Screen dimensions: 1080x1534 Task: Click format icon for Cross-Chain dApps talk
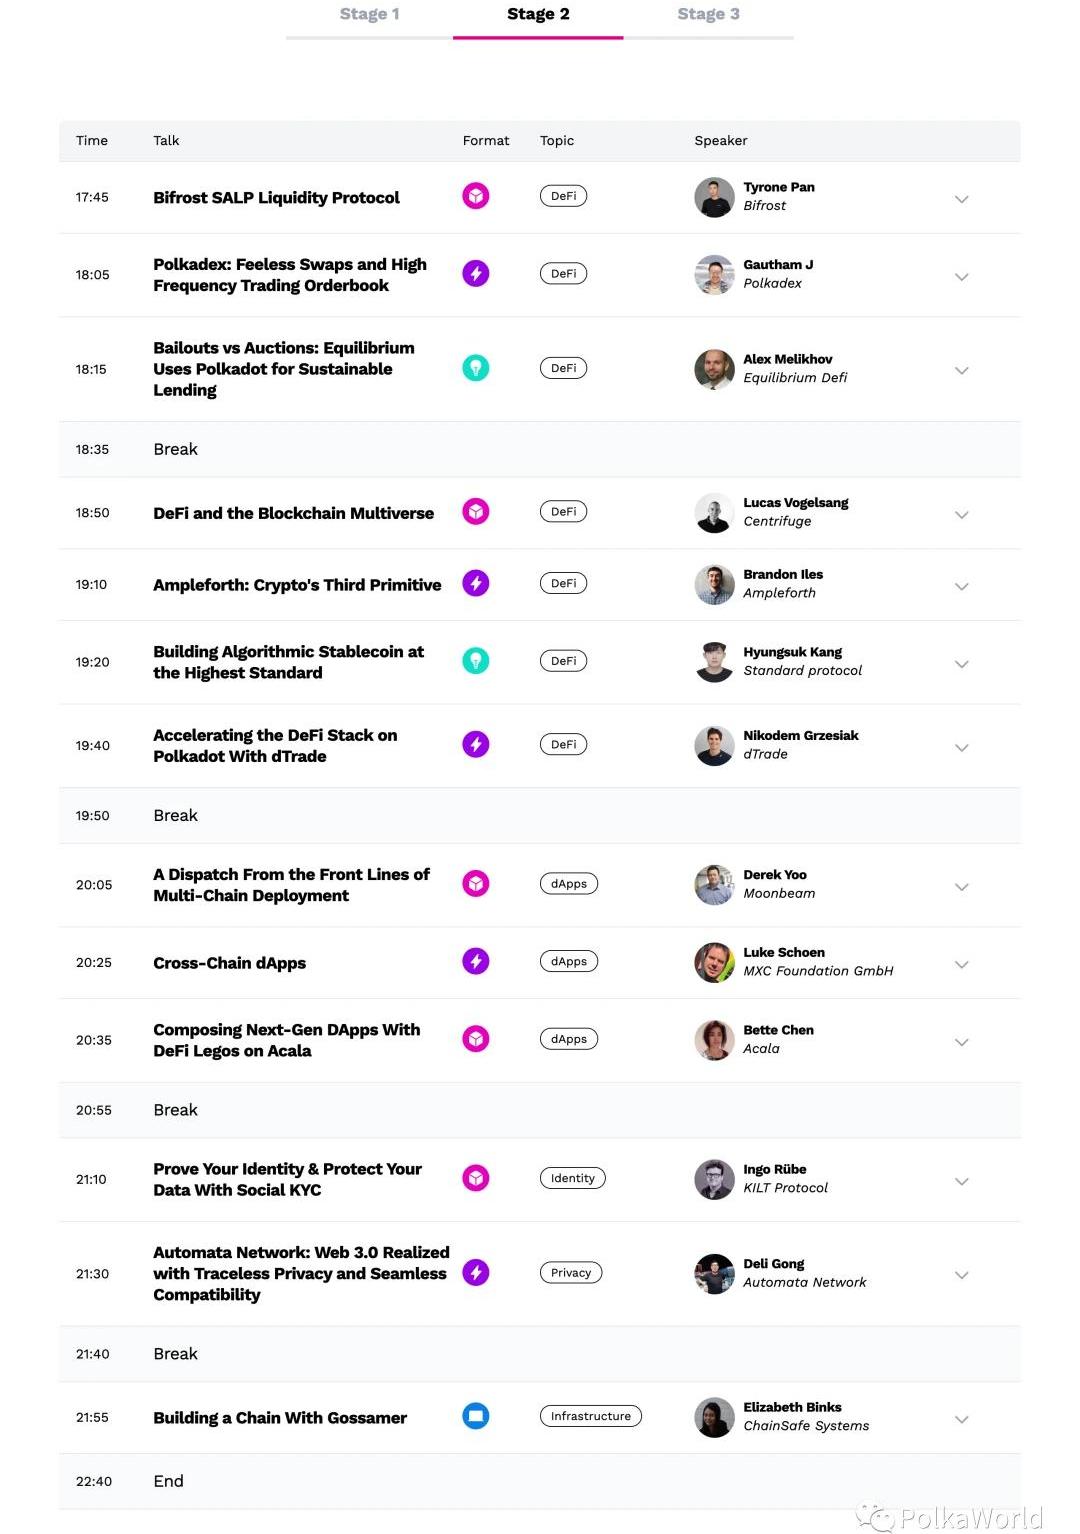click(x=476, y=961)
